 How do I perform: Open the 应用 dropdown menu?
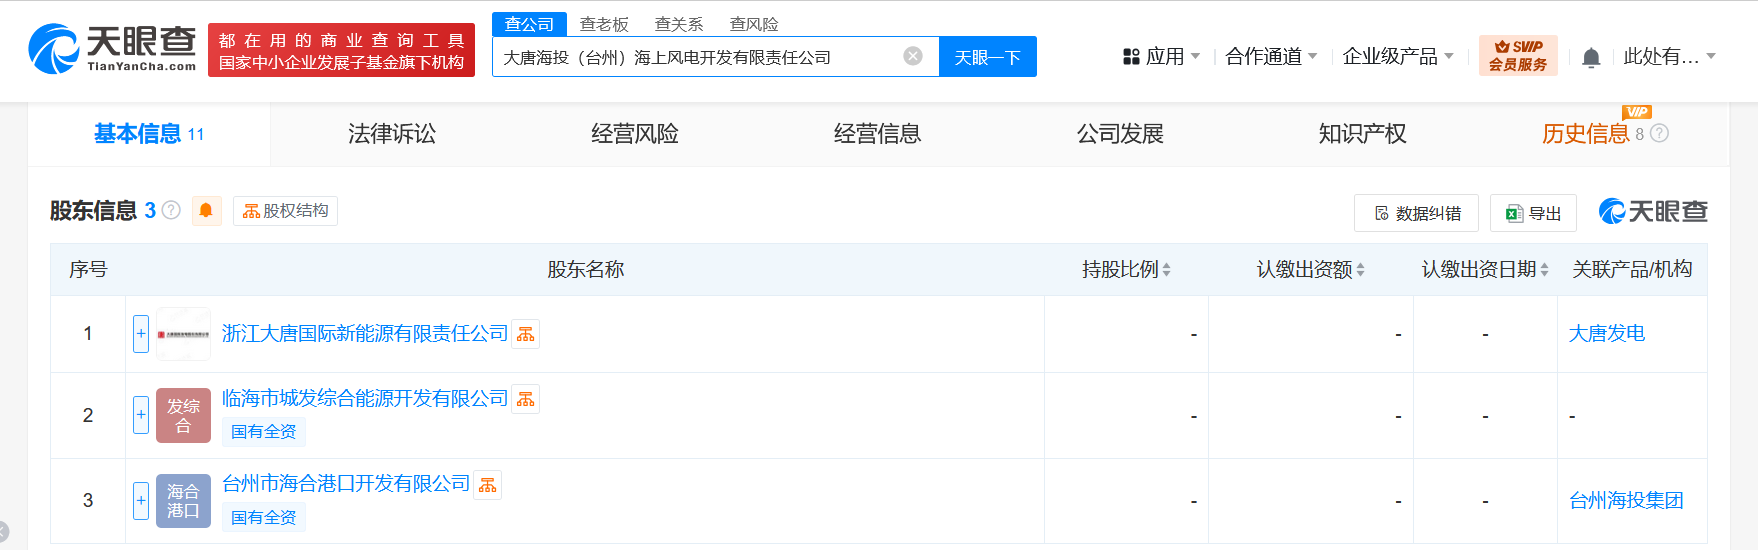[x=1161, y=57]
